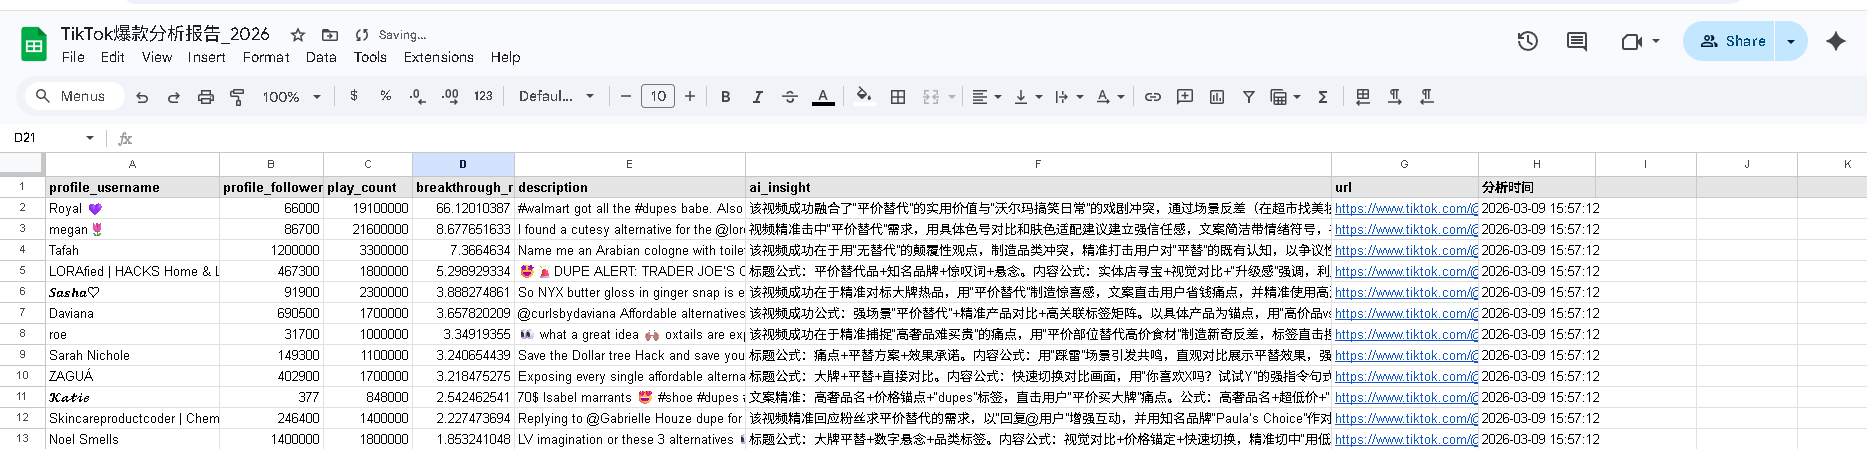Increase decimal places
Screen dimensions: 1867x449
(x=450, y=96)
